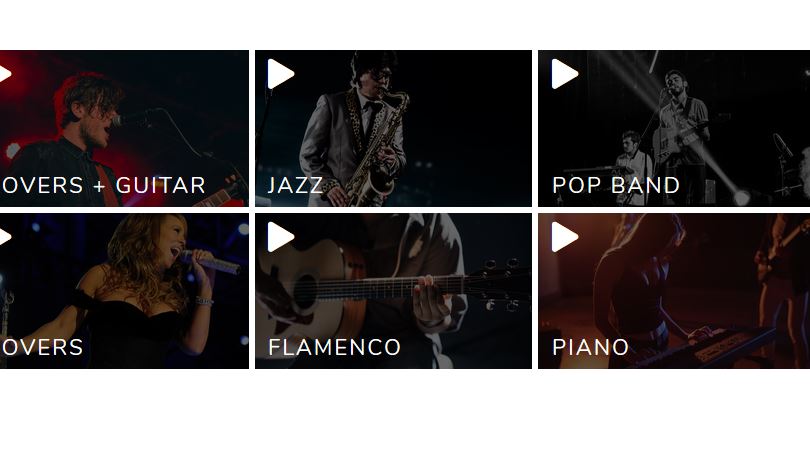
Task: Click play icon on Flamenco tile
Action: tap(281, 237)
